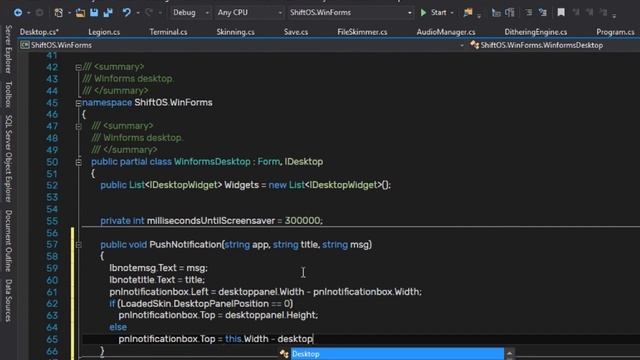640x360 pixels.
Task: Switch to the Desktop.cs* tab
Action: pos(39,32)
